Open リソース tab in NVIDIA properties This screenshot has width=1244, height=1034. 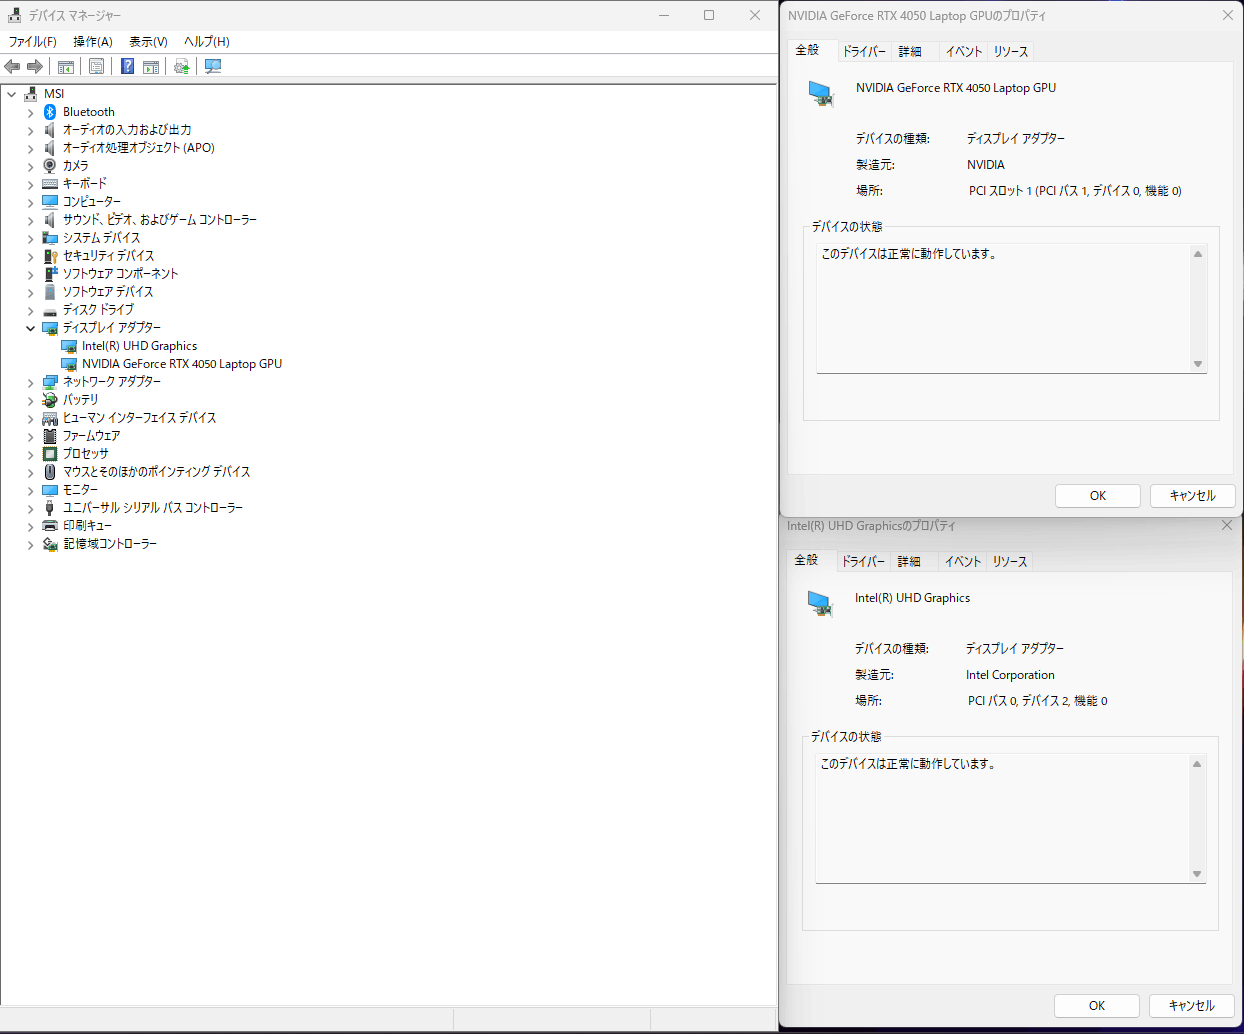click(1011, 52)
